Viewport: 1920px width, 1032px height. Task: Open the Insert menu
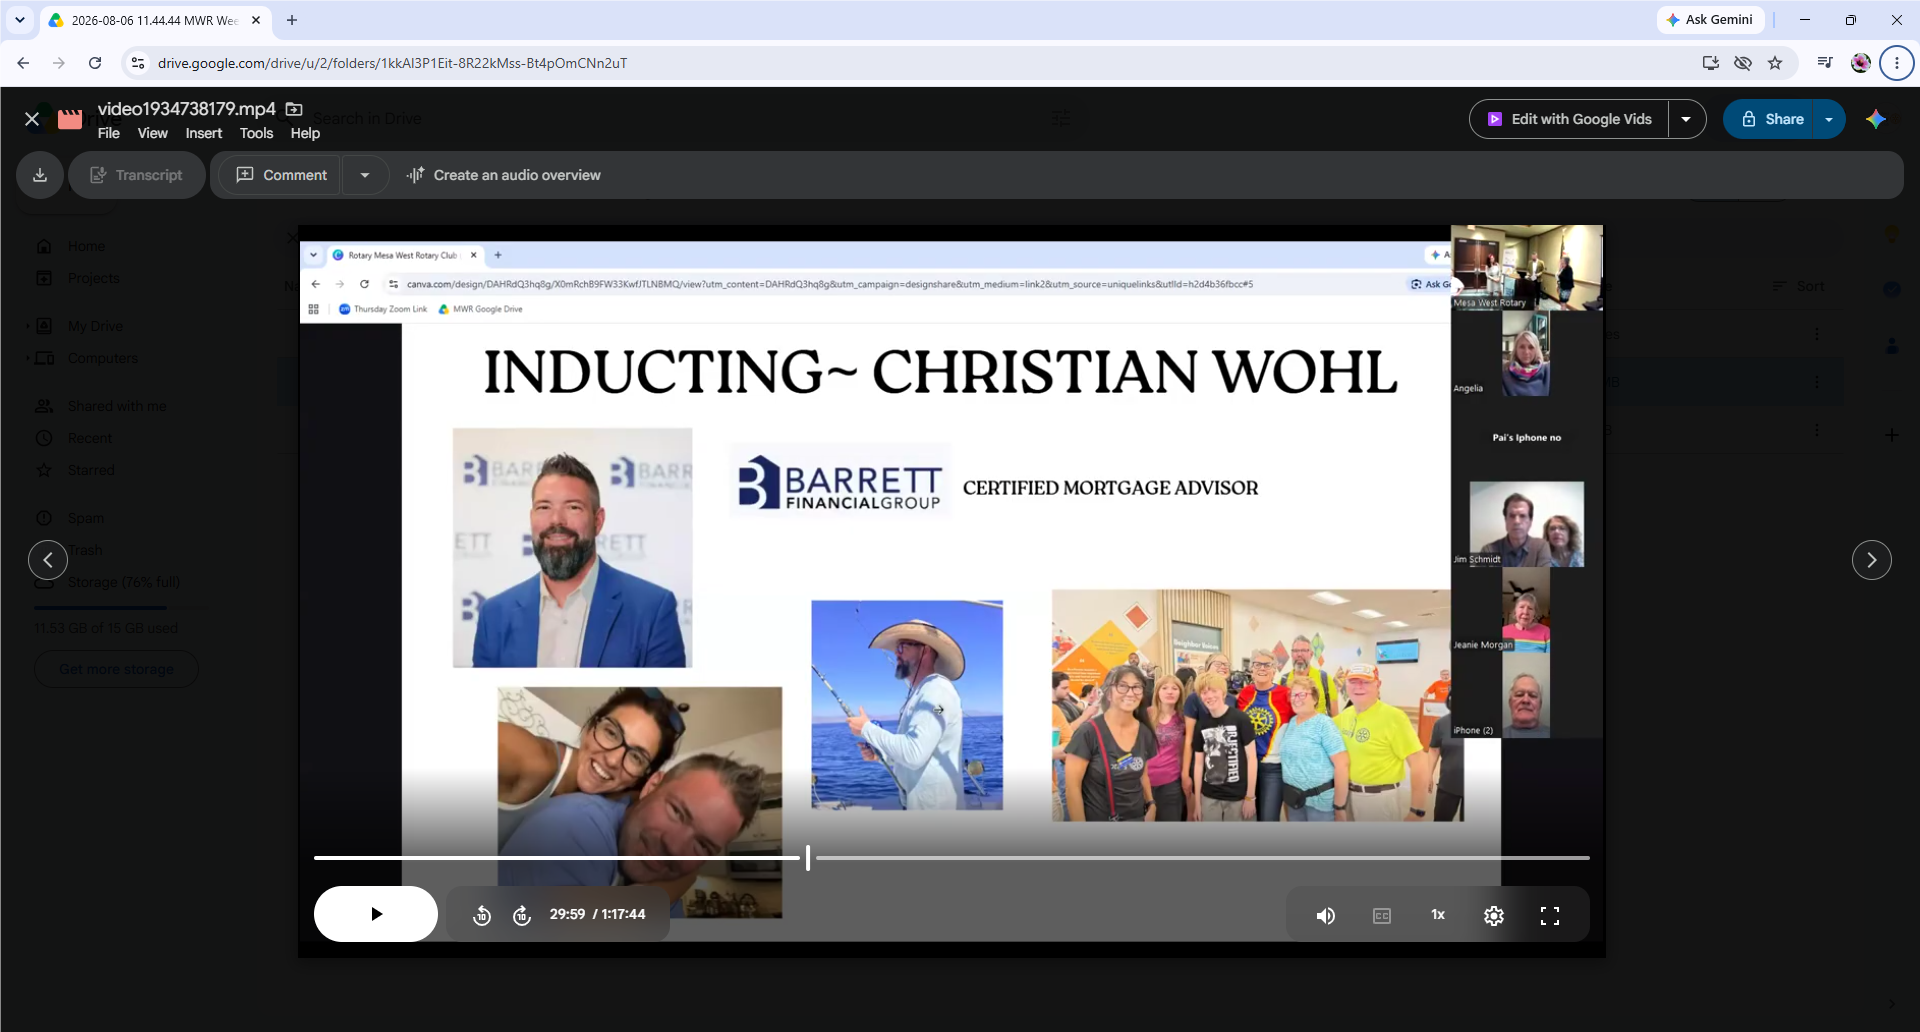[x=204, y=133]
